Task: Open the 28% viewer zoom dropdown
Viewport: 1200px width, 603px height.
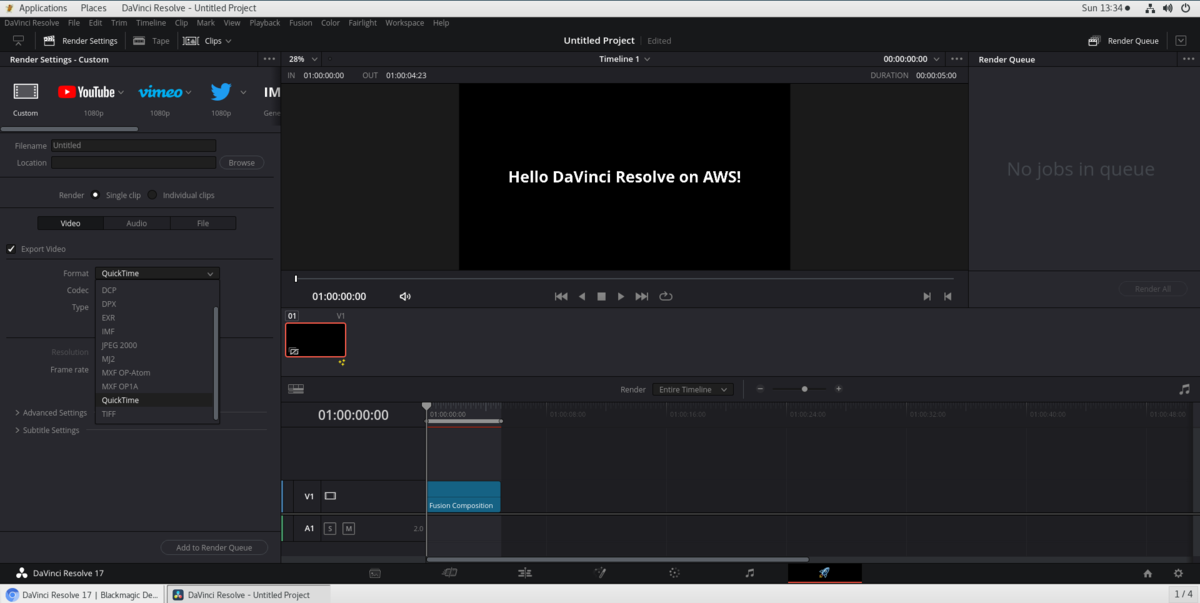Action: tap(302, 59)
